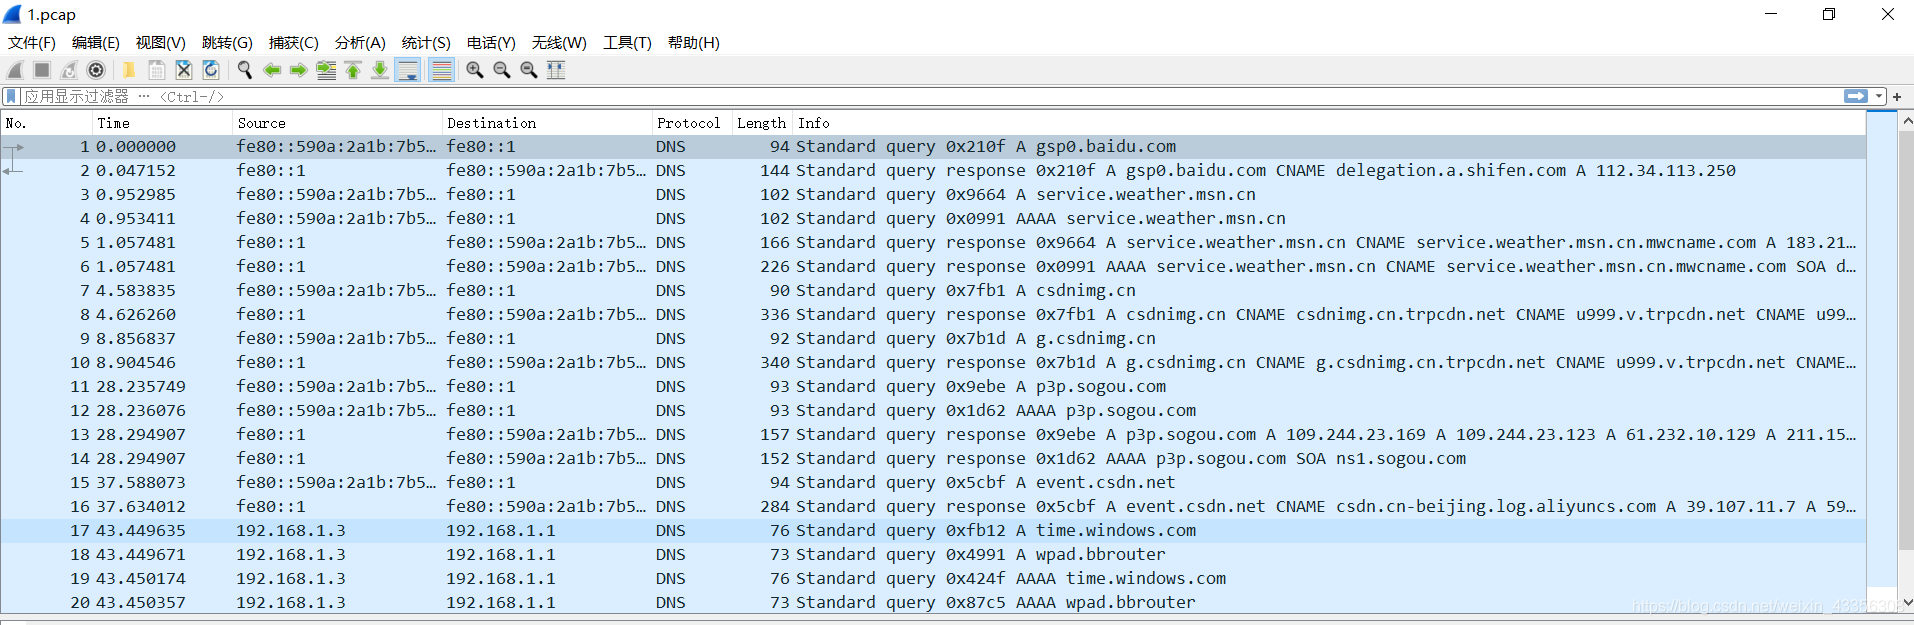The image size is (1914, 625).
Task: Start capturing packets with the shark fin icon
Action: tap(15, 70)
